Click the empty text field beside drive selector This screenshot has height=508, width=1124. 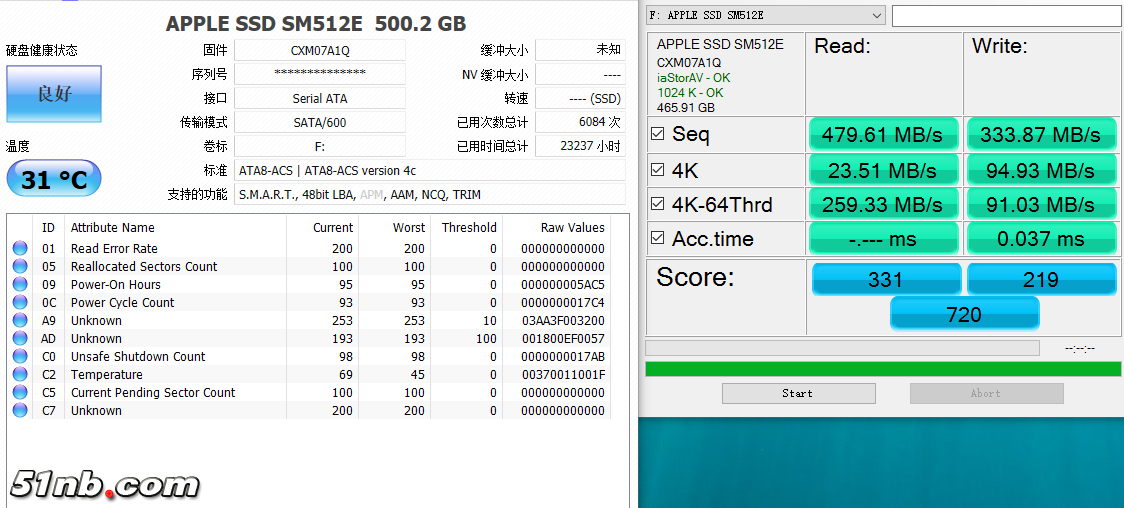pos(1006,16)
